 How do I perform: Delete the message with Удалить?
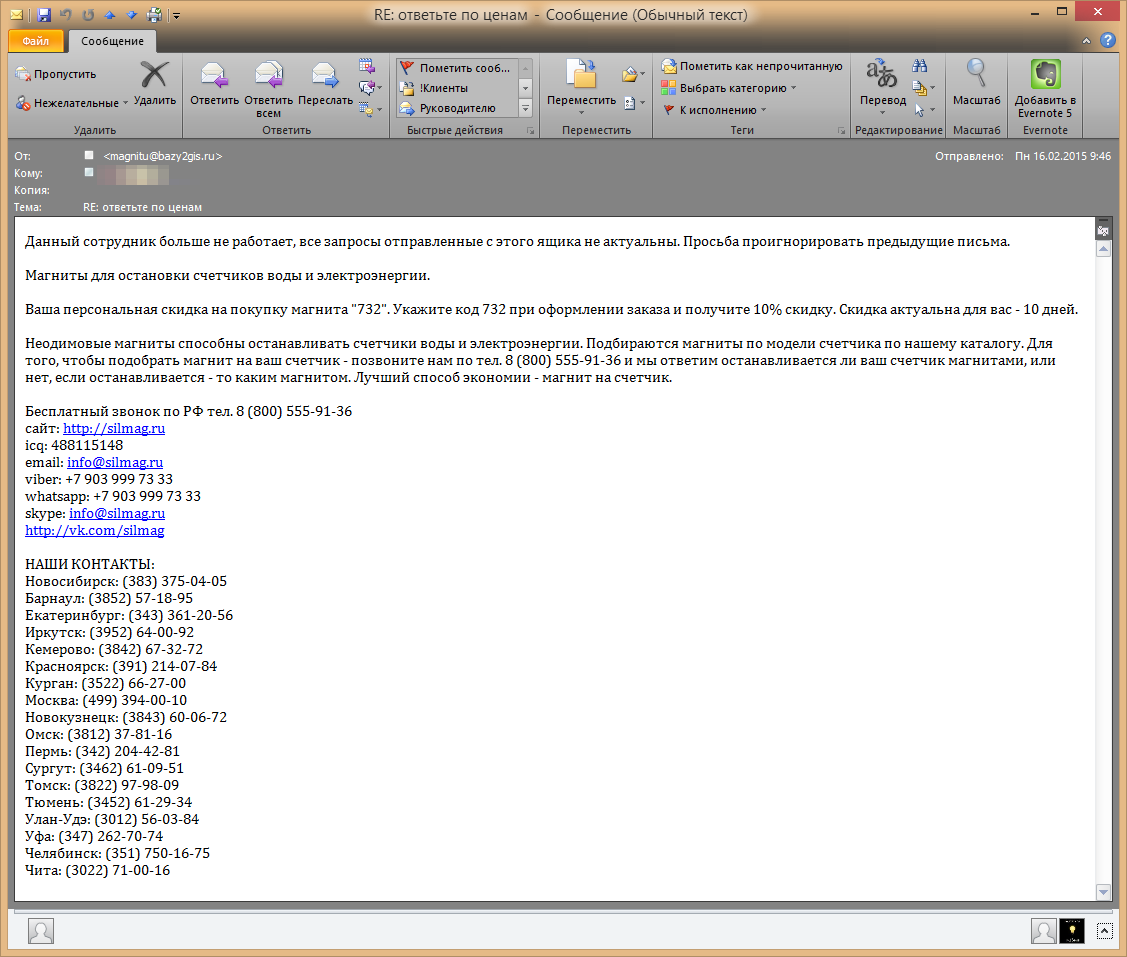[x=155, y=84]
